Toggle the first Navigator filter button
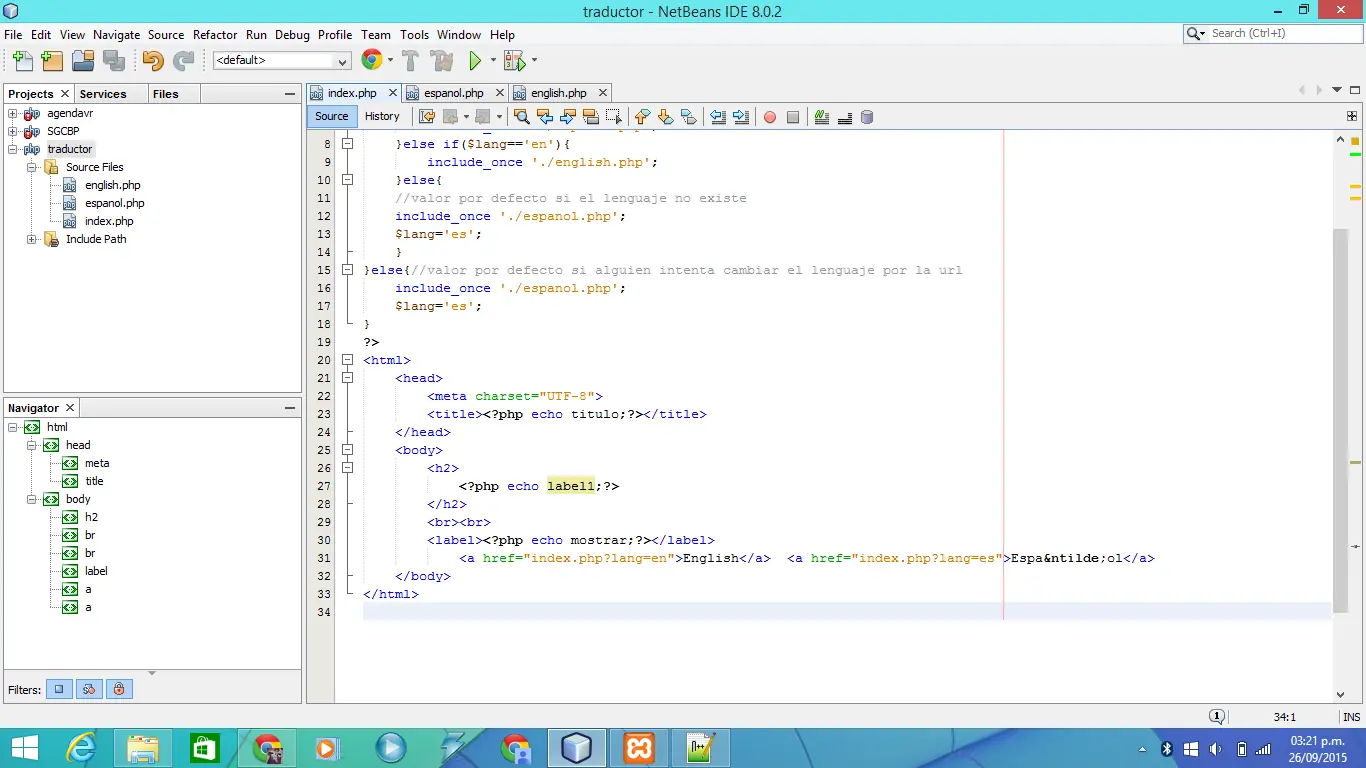This screenshot has height=768, width=1366. pyautogui.click(x=59, y=689)
